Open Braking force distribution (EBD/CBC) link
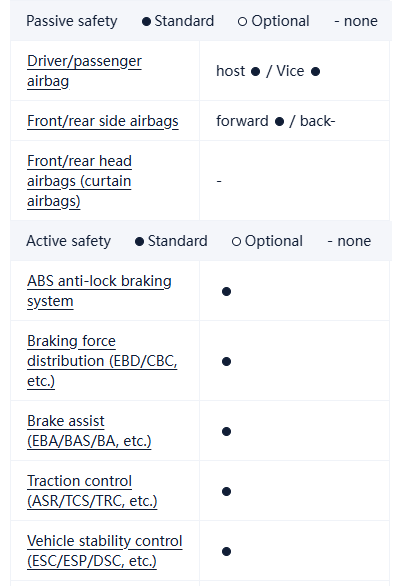Viewport: 408px width, 586px height. tap(102, 361)
